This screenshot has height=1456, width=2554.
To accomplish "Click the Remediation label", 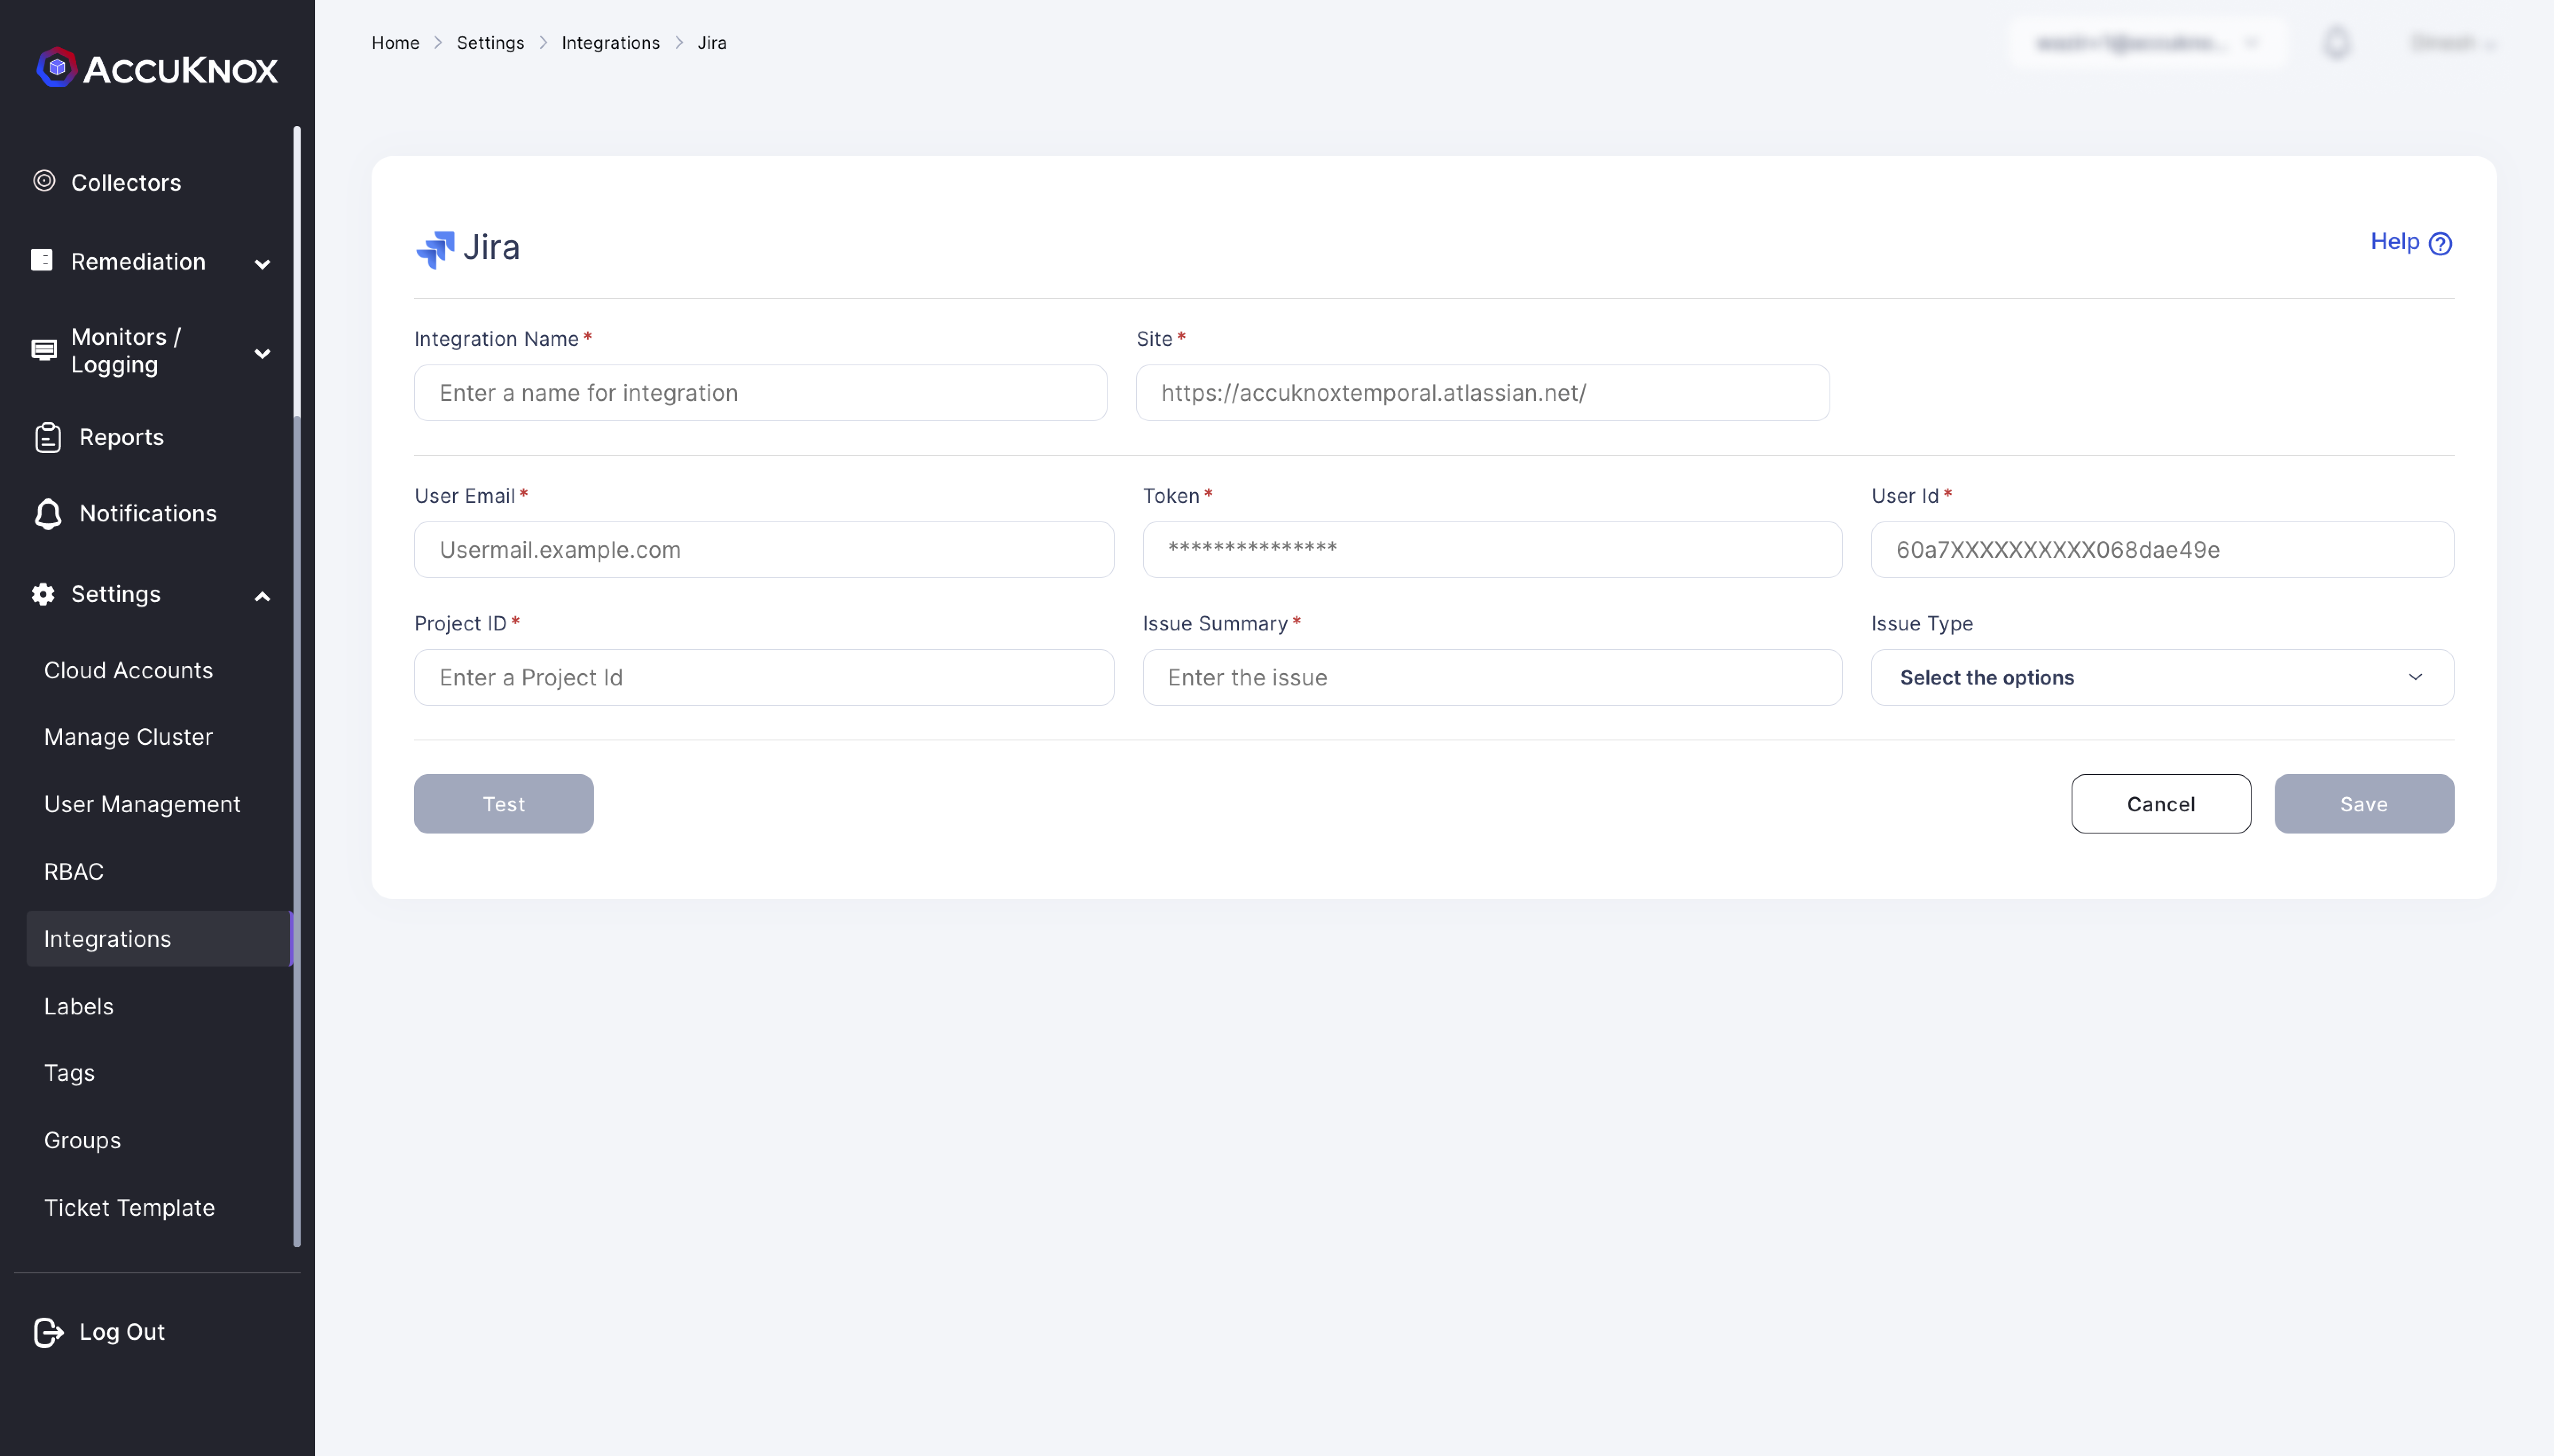I will pyautogui.click(x=138, y=261).
